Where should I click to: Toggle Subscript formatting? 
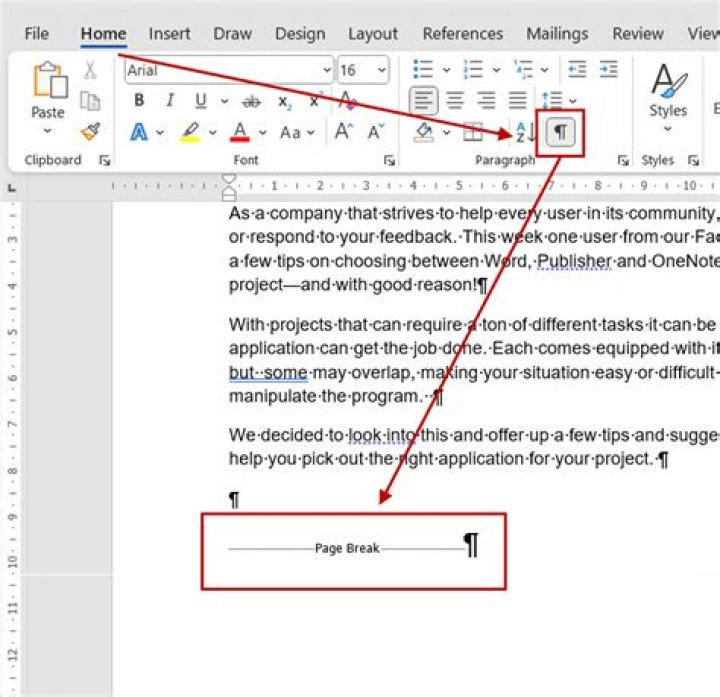click(x=285, y=101)
